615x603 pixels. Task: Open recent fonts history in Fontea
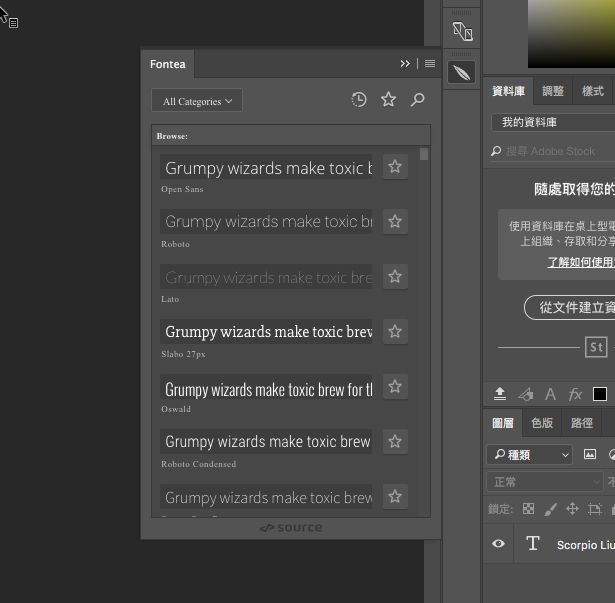[x=359, y=100]
